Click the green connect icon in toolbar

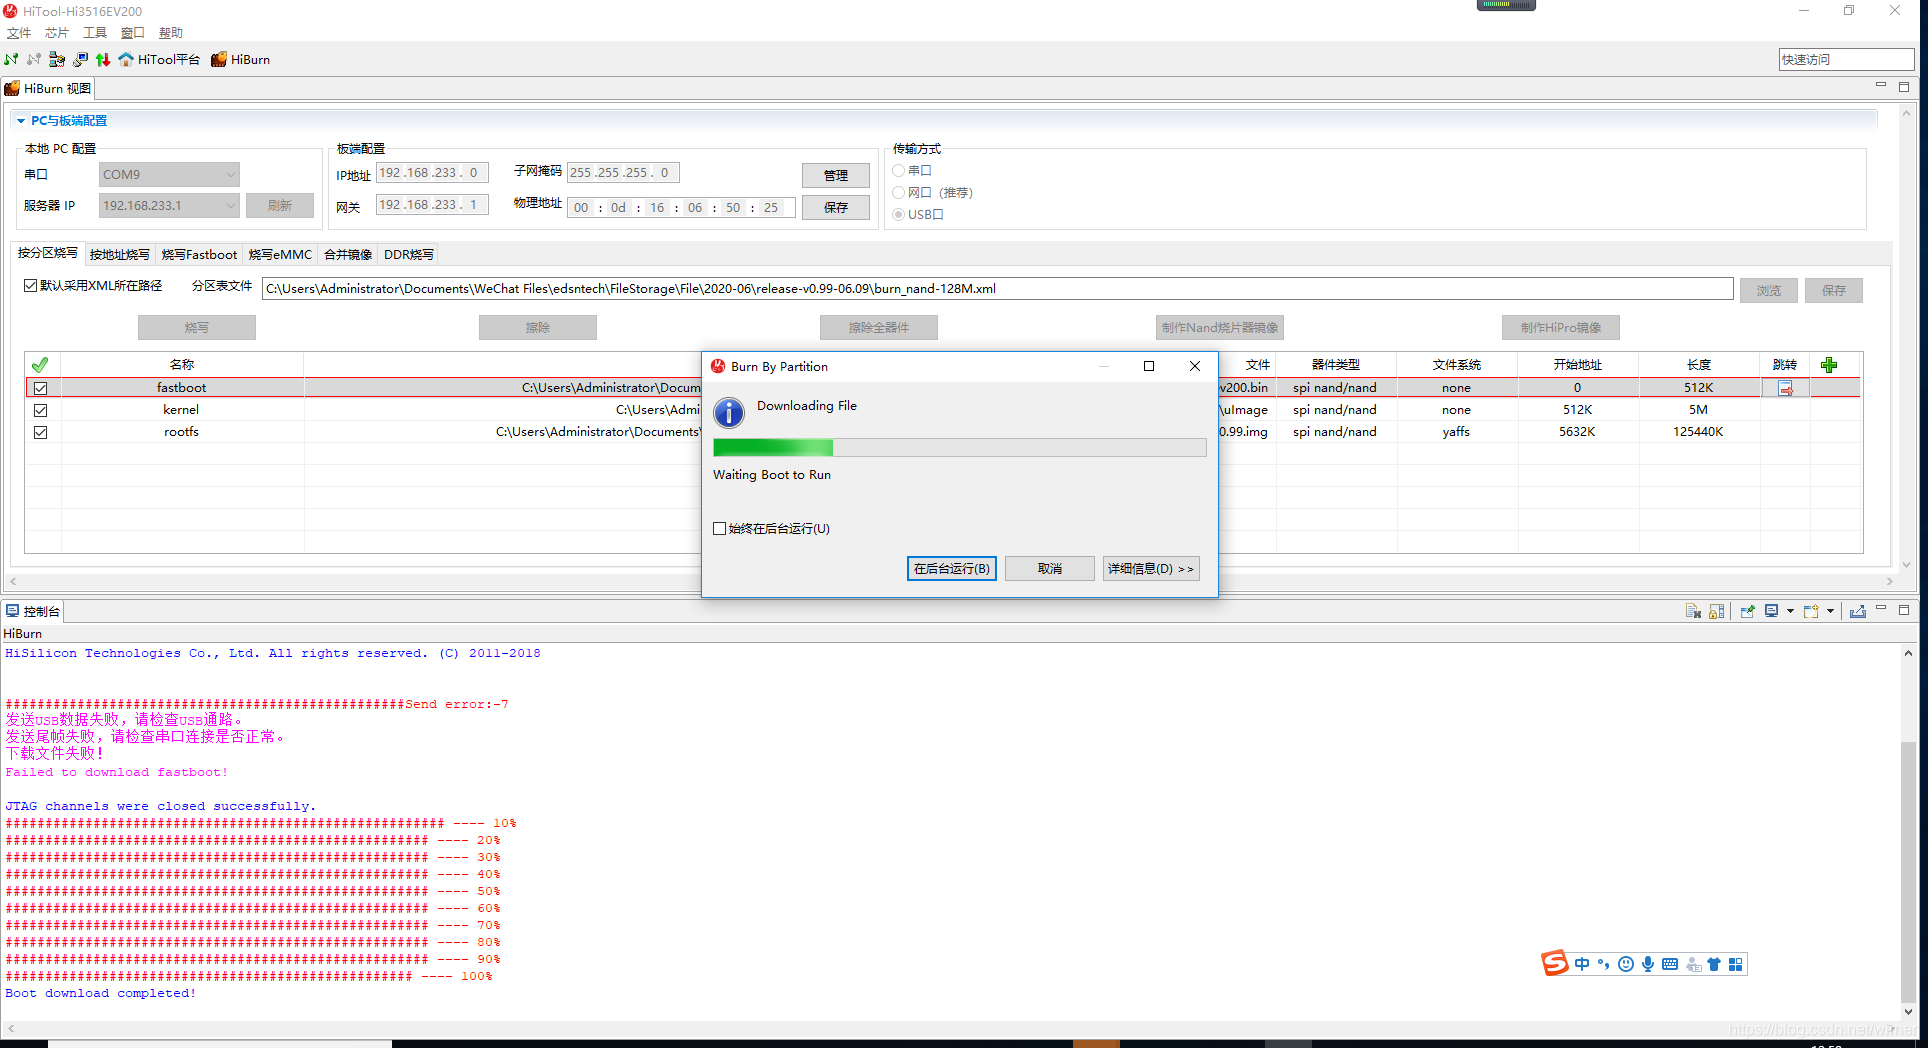11,59
